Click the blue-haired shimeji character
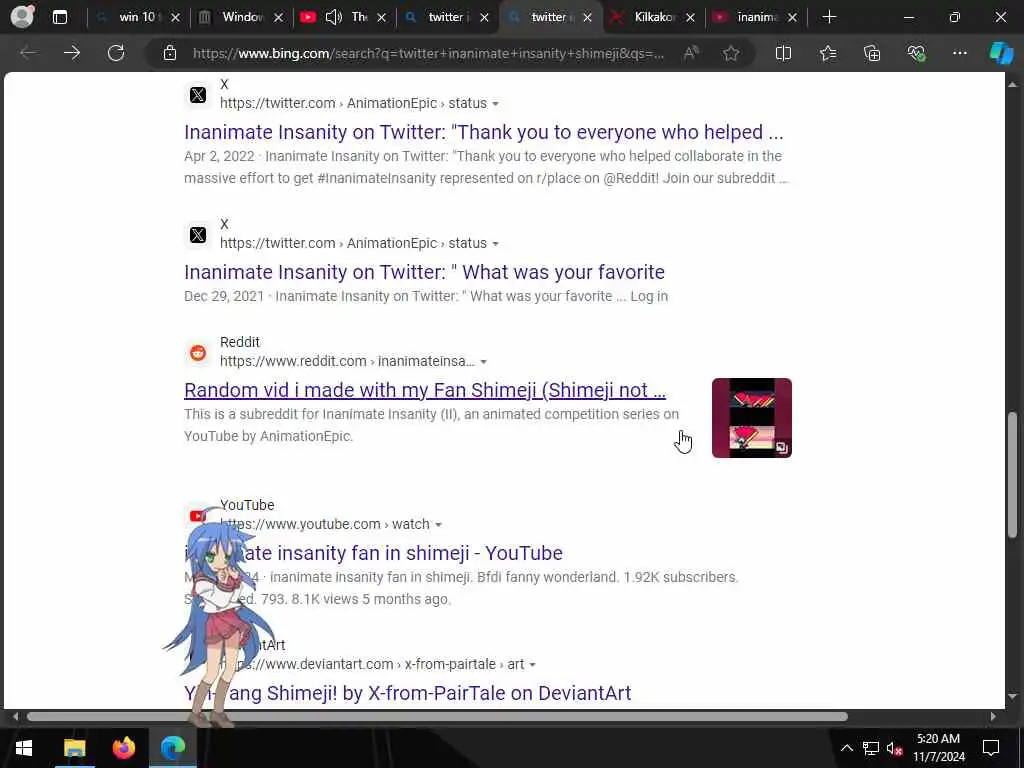This screenshot has width=1024, height=768. coord(219,617)
